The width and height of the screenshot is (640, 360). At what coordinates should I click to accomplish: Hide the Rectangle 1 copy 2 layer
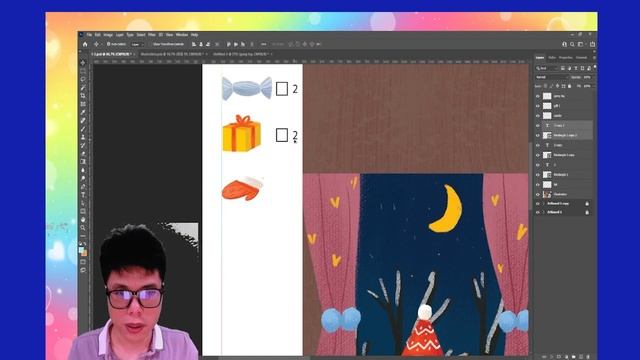point(538,136)
